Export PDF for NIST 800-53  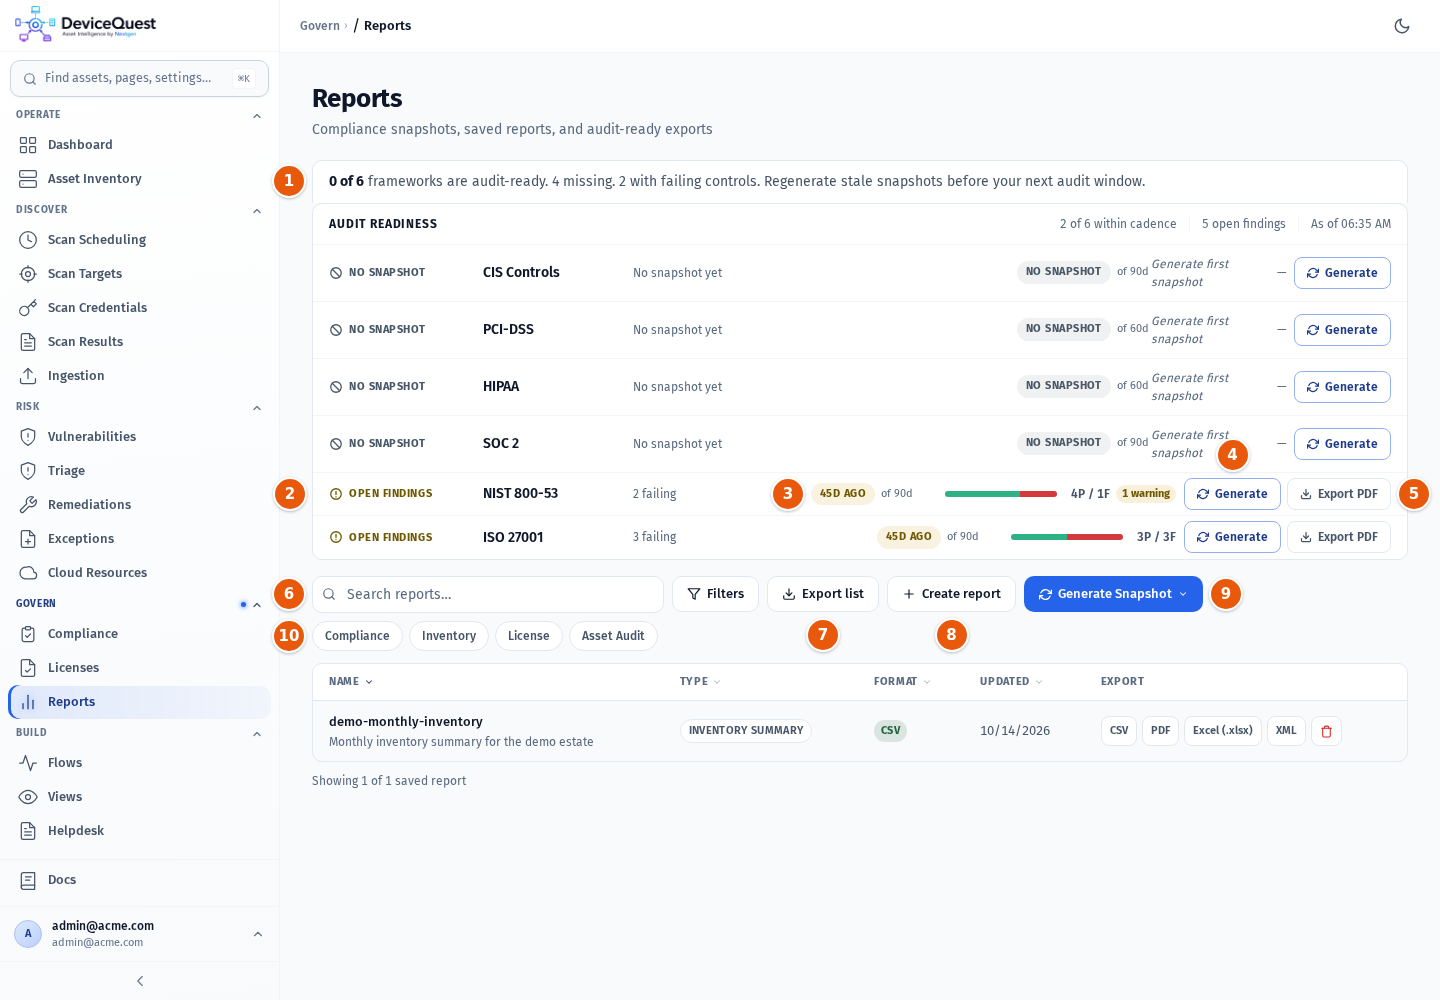tap(1339, 494)
